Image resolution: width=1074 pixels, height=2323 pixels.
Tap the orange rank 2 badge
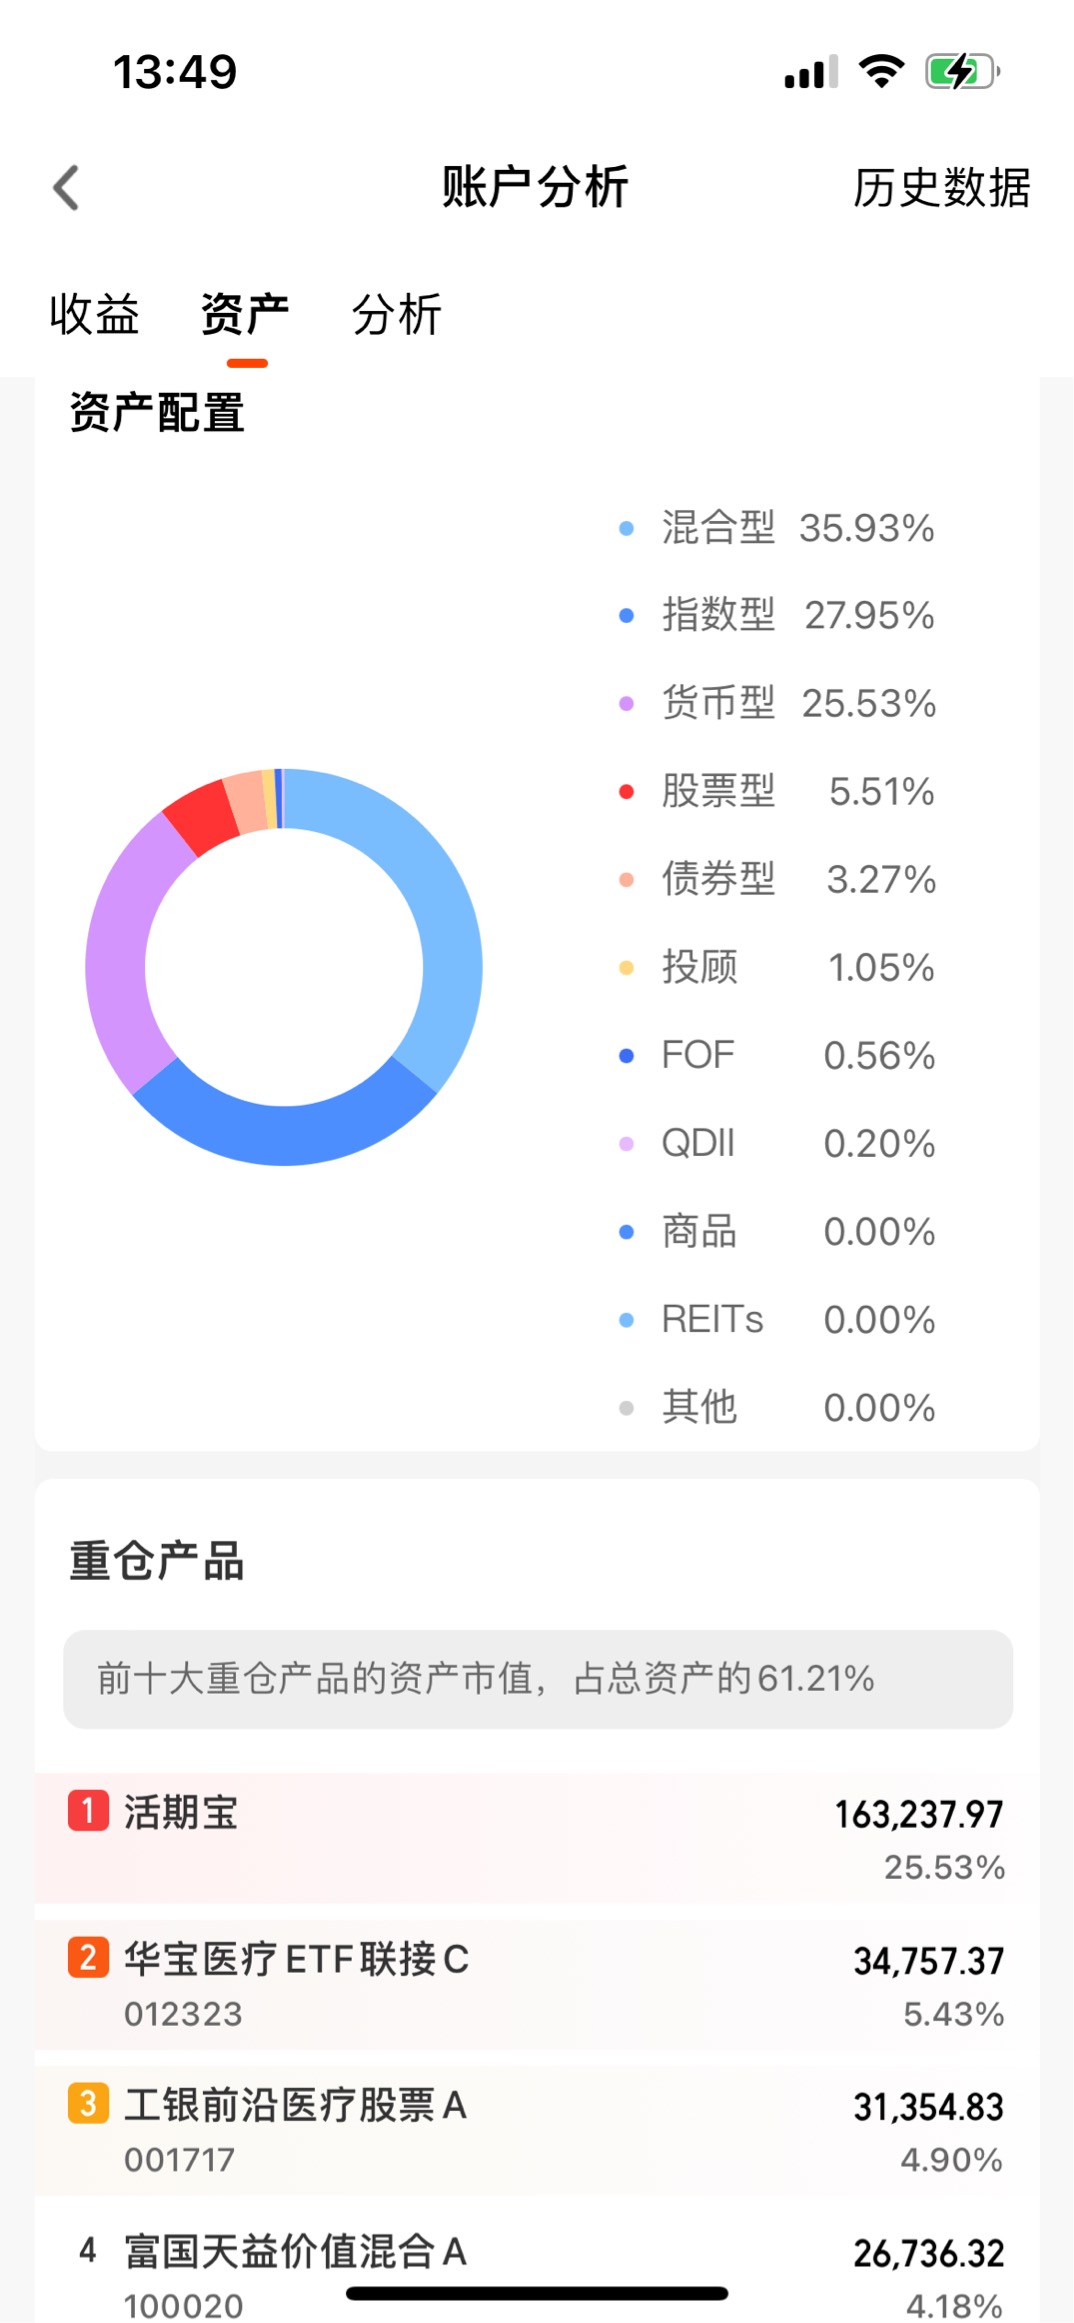pos(88,1957)
